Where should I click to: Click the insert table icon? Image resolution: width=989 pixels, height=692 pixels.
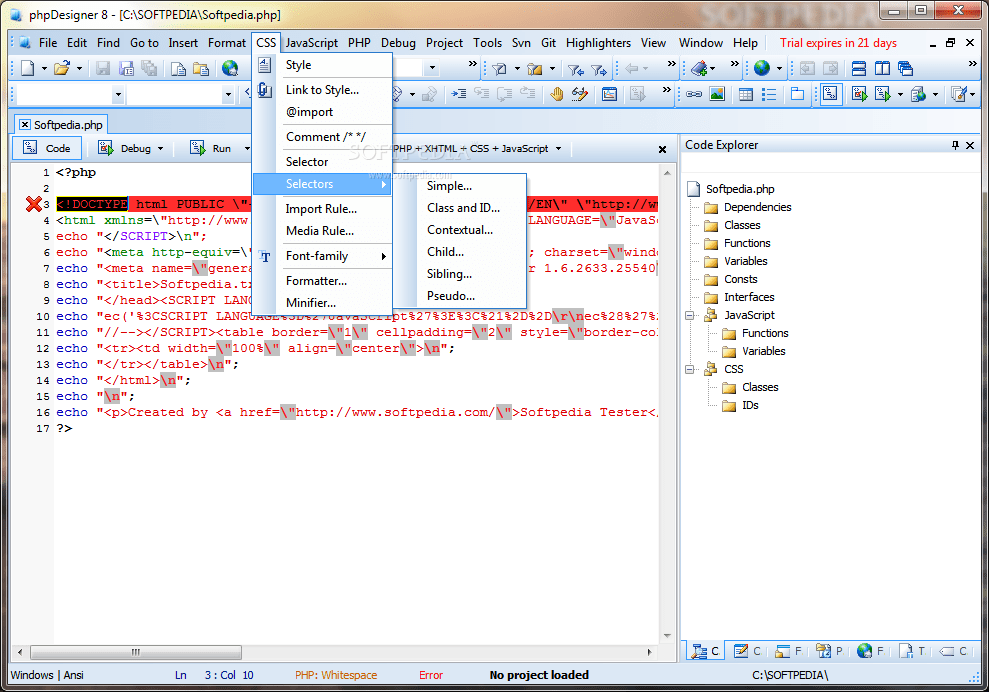(746, 95)
